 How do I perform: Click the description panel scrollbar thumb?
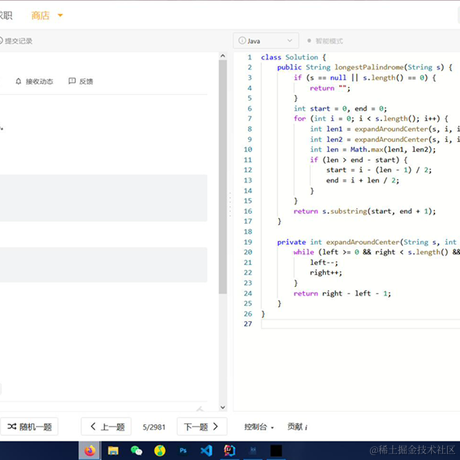click(223, 177)
